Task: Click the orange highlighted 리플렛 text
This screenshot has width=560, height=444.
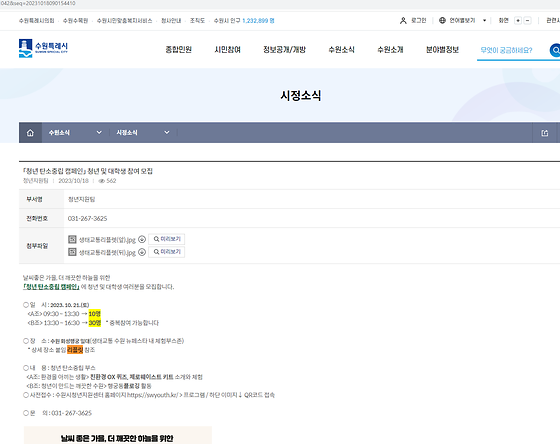Action: pyautogui.click(x=75, y=350)
